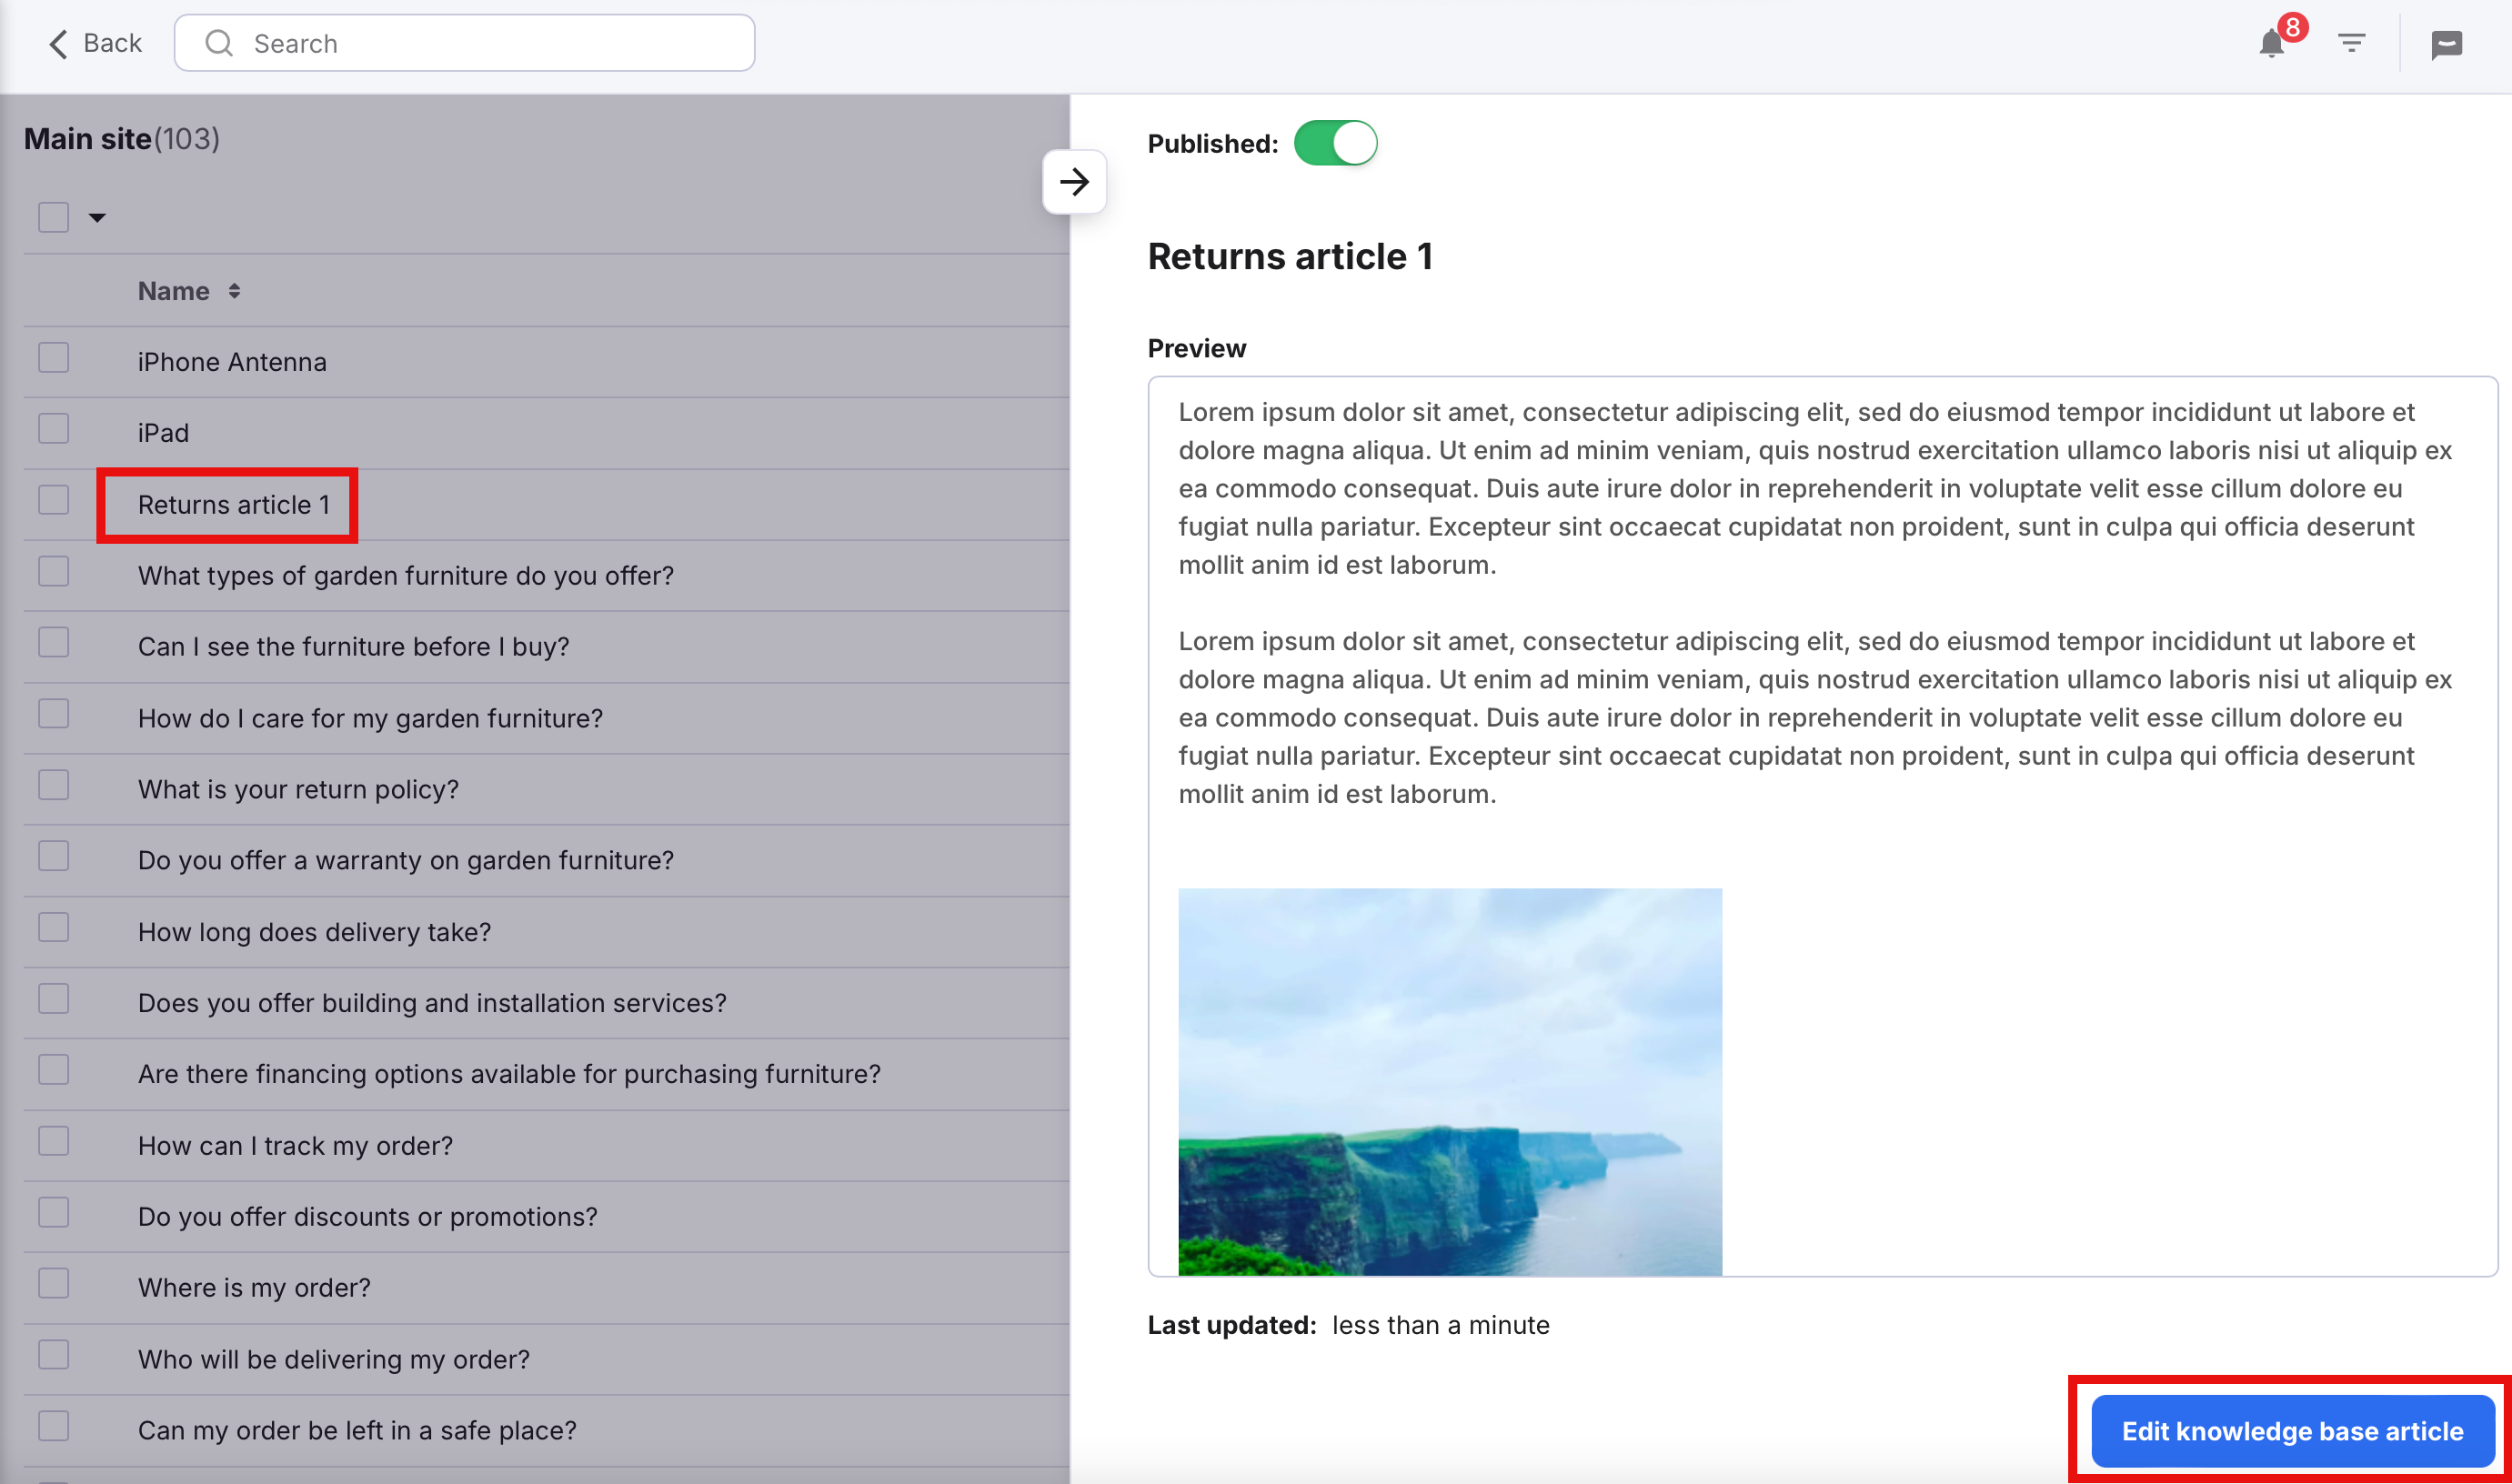Check the return policy checkbox
The width and height of the screenshot is (2512, 1484).
[54, 786]
